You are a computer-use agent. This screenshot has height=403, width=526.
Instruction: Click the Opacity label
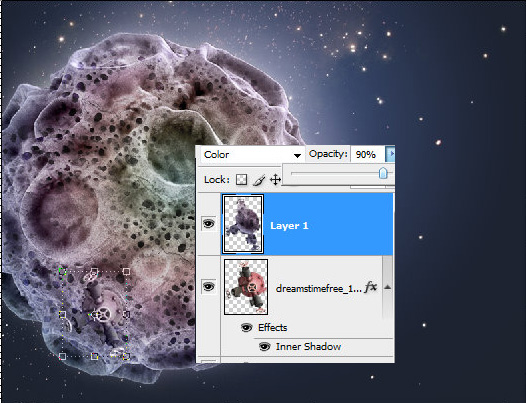coord(328,154)
